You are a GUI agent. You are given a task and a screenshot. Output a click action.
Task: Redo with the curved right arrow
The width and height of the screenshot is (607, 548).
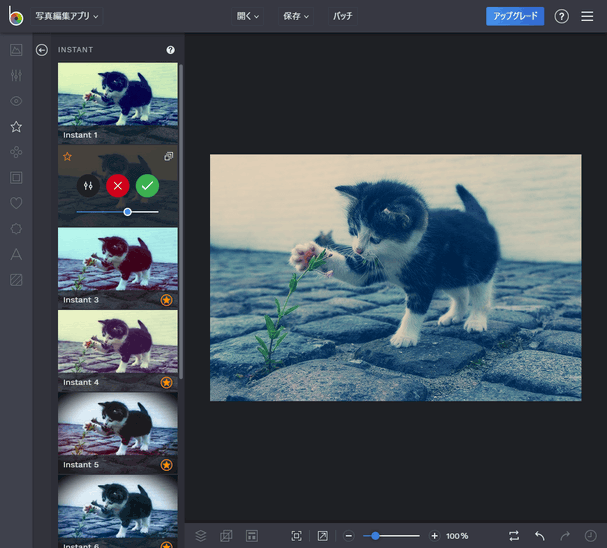pyautogui.click(x=565, y=536)
